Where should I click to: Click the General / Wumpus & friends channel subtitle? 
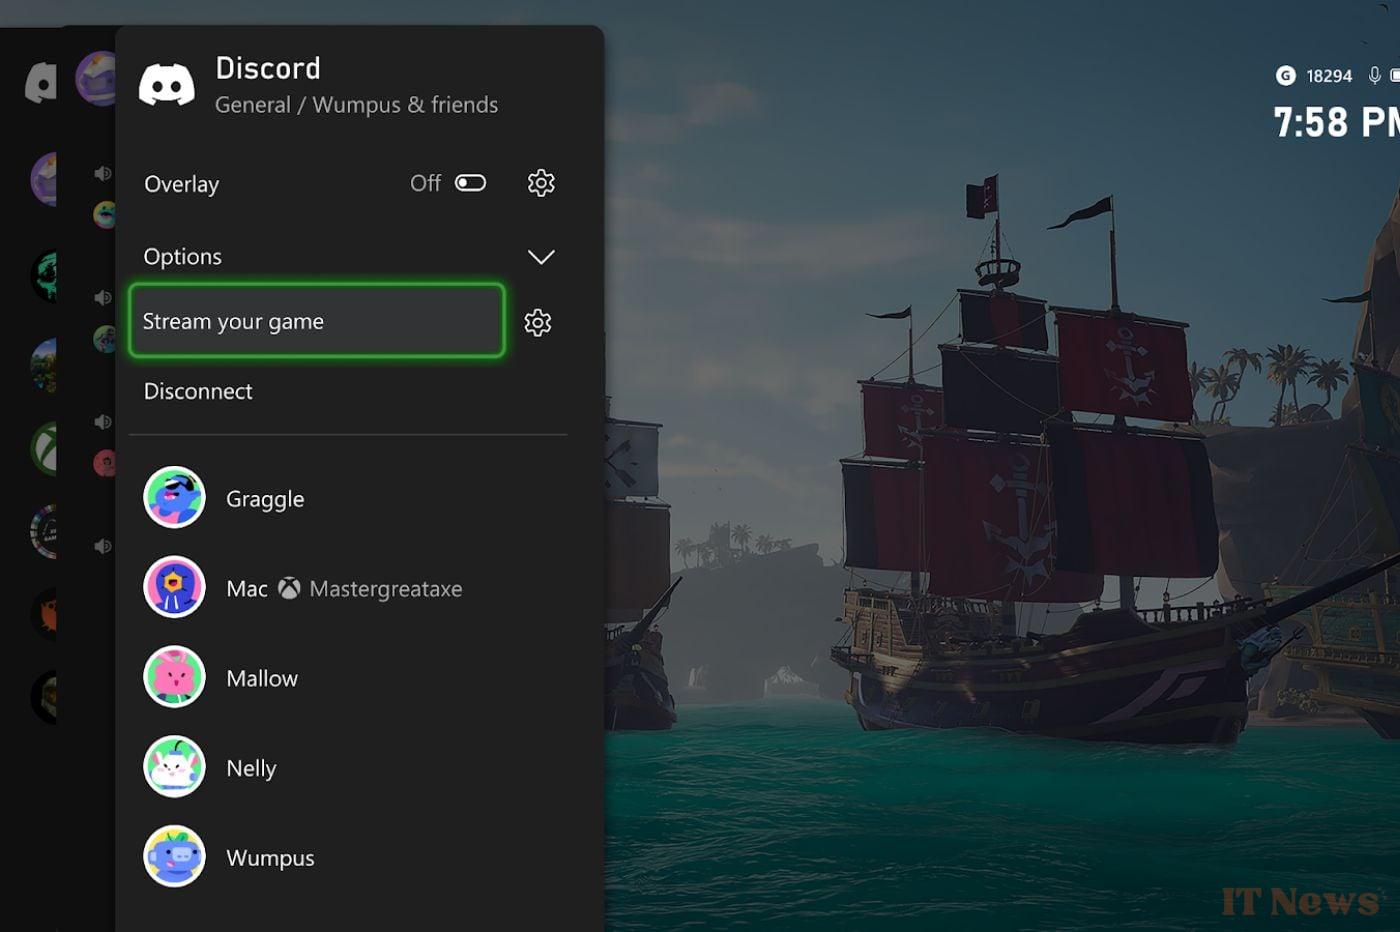(x=356, y=105)
